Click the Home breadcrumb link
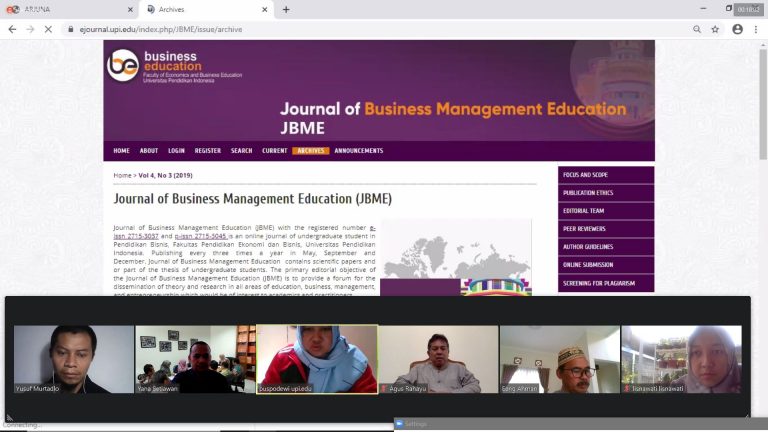The width and height of the screenshot is (768, 432). (122, 175)
